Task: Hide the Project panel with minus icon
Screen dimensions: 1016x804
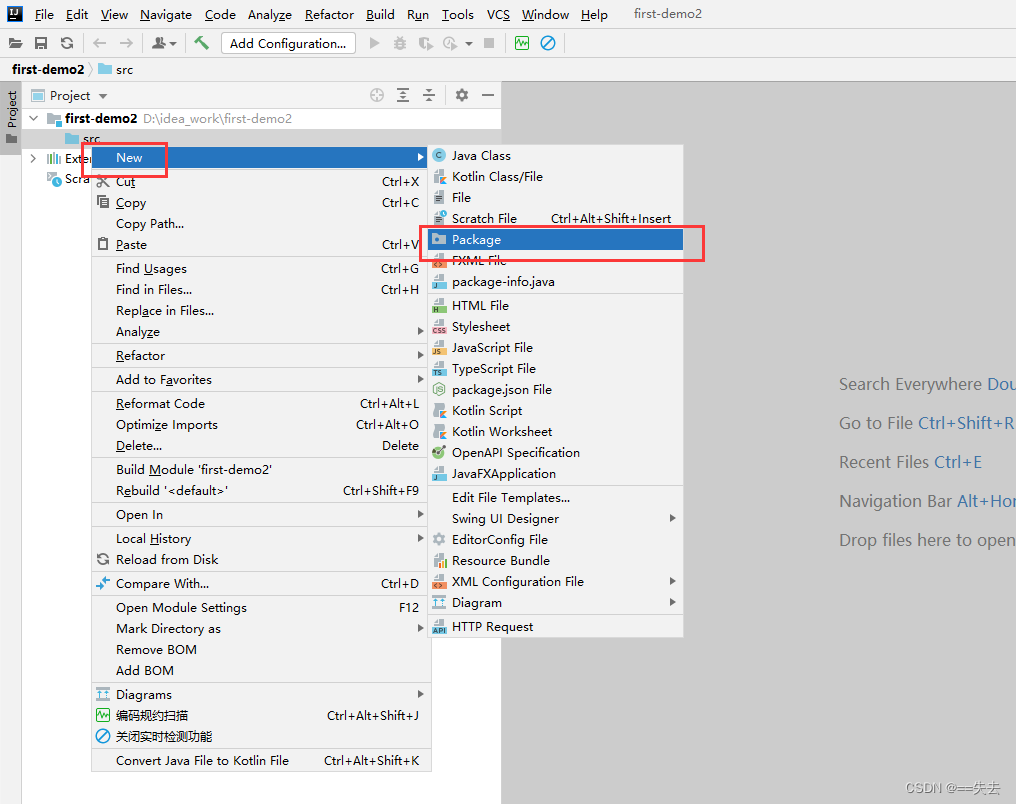Action: click(488, 95)
